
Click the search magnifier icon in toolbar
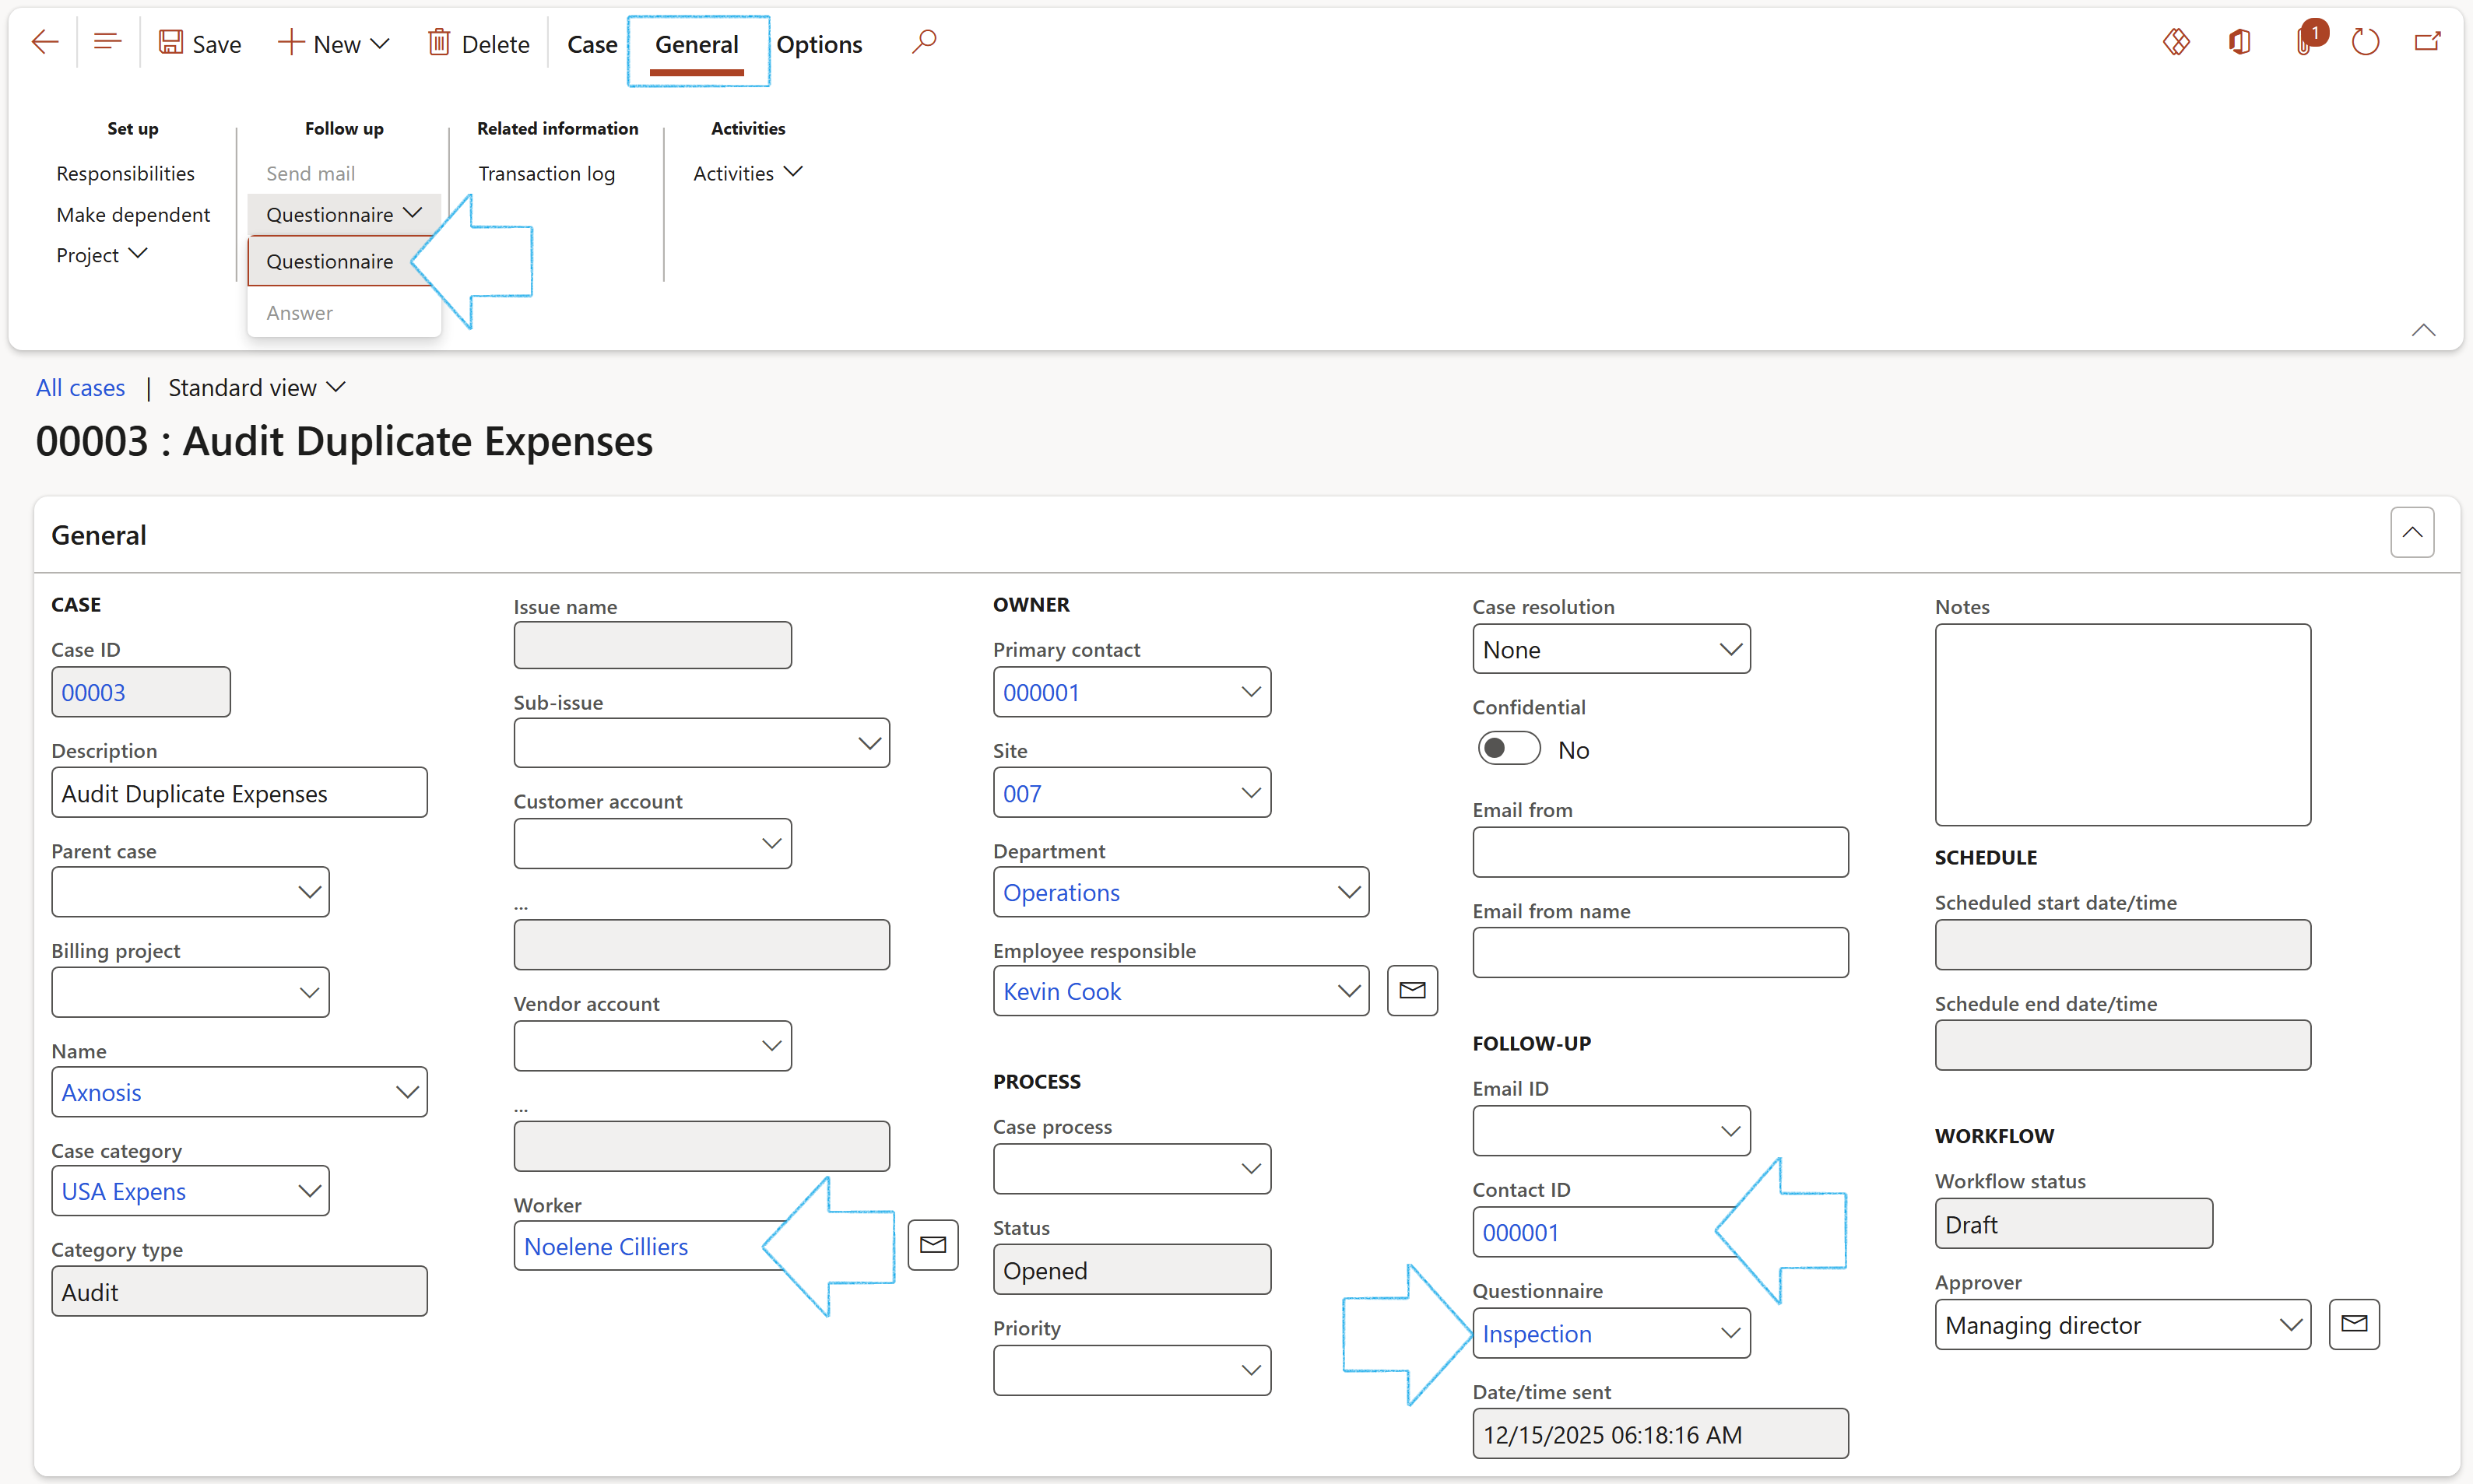pyautogui.click(x=924, y=42)
